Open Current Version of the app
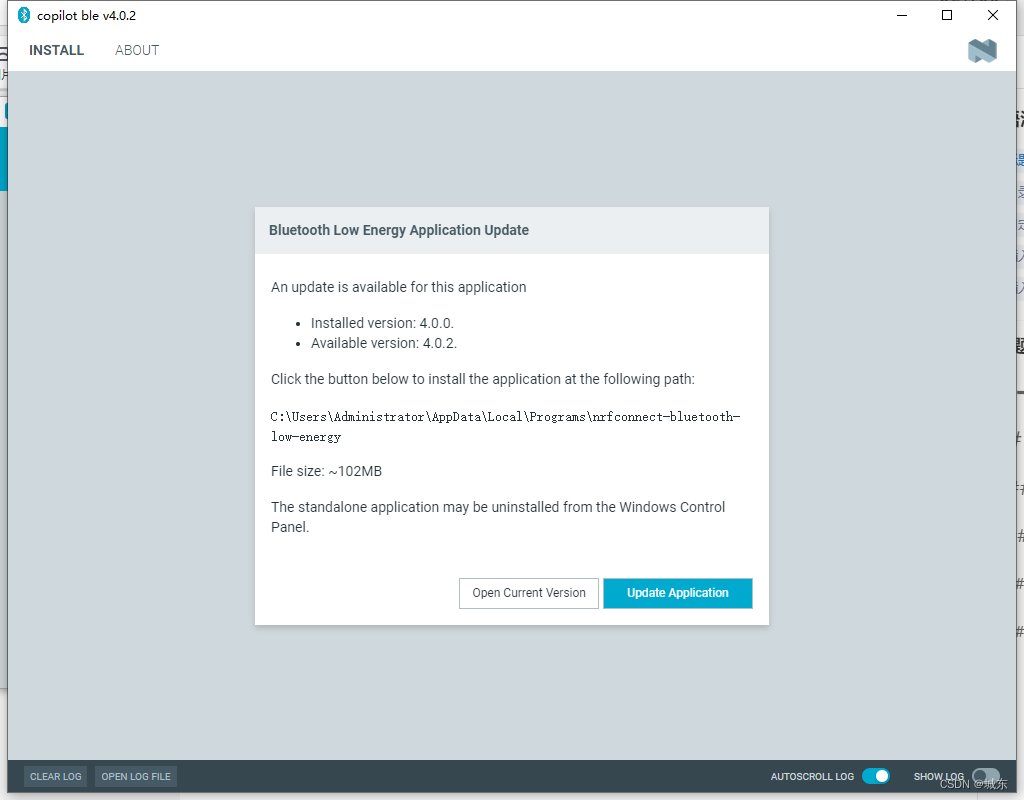The image size is (1024, 800). pyautogui.click(x=528, y=593)
